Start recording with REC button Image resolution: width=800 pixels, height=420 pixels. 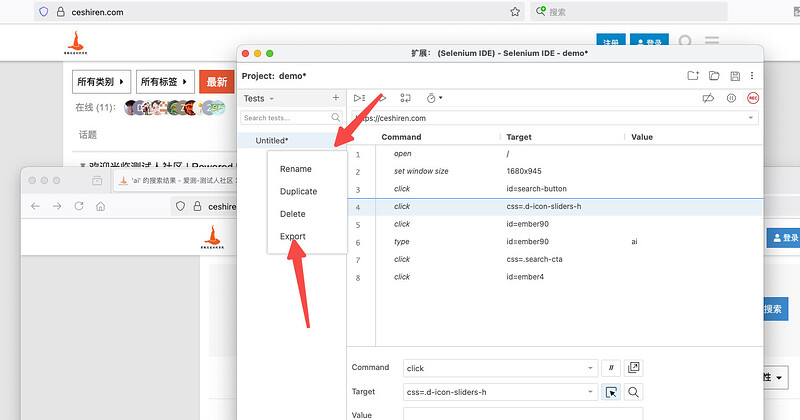pyautogui.click(x=753, y=98)
